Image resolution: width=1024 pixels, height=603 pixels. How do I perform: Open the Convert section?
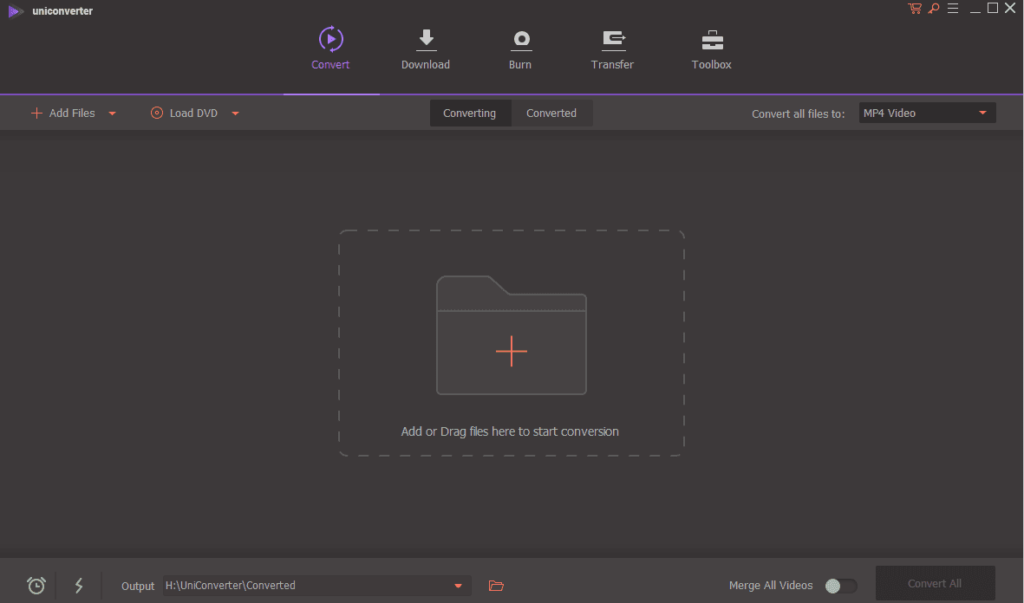(x=330, y=48)
